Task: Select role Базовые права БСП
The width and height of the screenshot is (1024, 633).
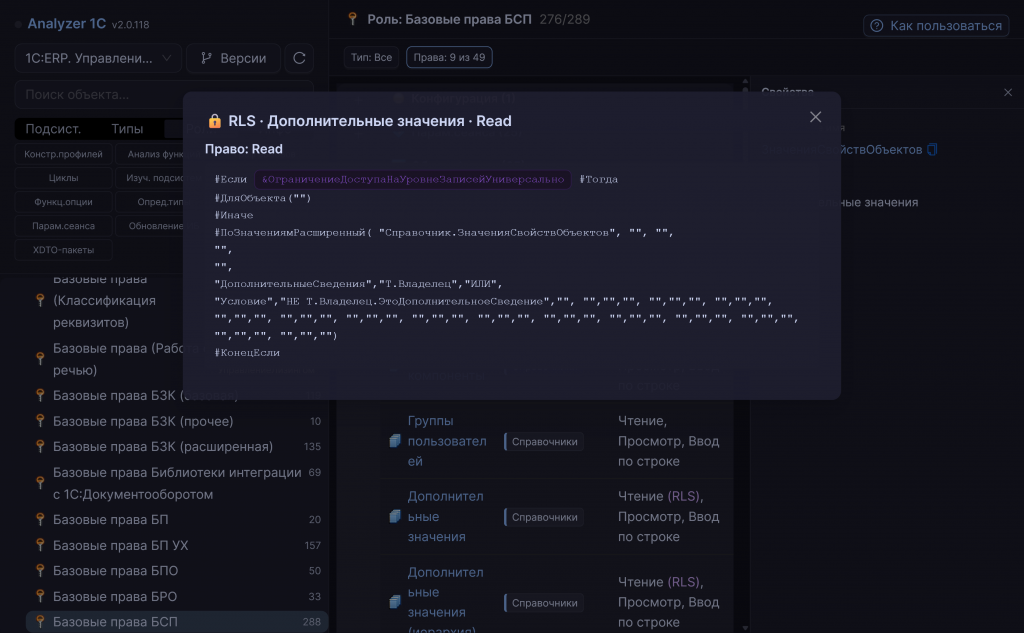Action: 176,622
